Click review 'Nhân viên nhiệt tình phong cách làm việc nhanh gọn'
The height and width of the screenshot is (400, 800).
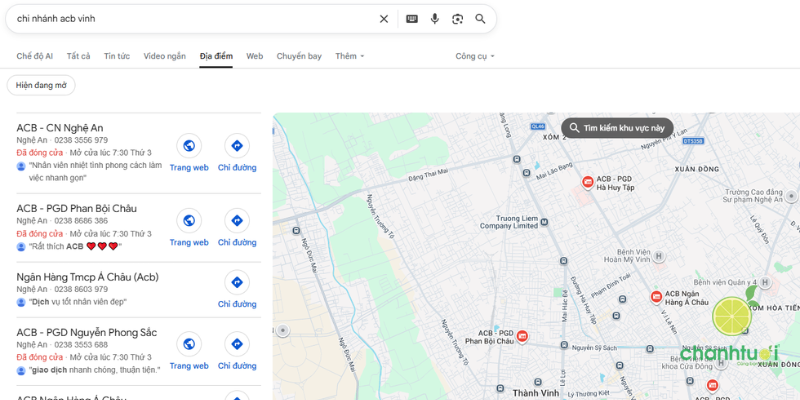95,171
